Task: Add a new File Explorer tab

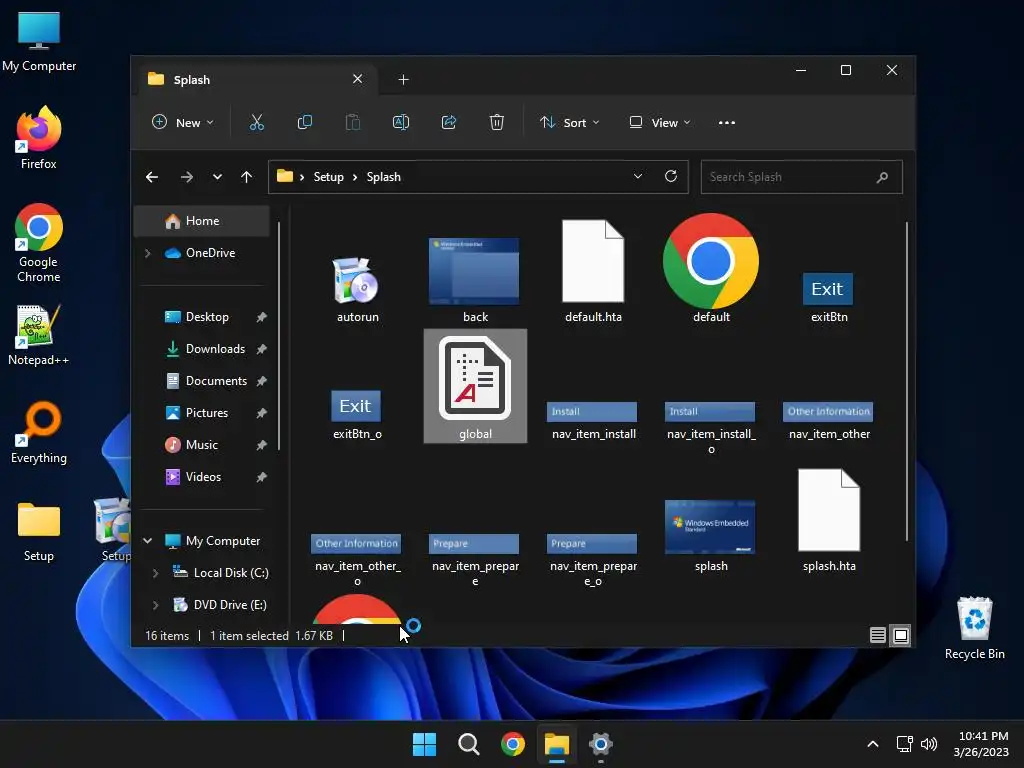Action: 403,80
